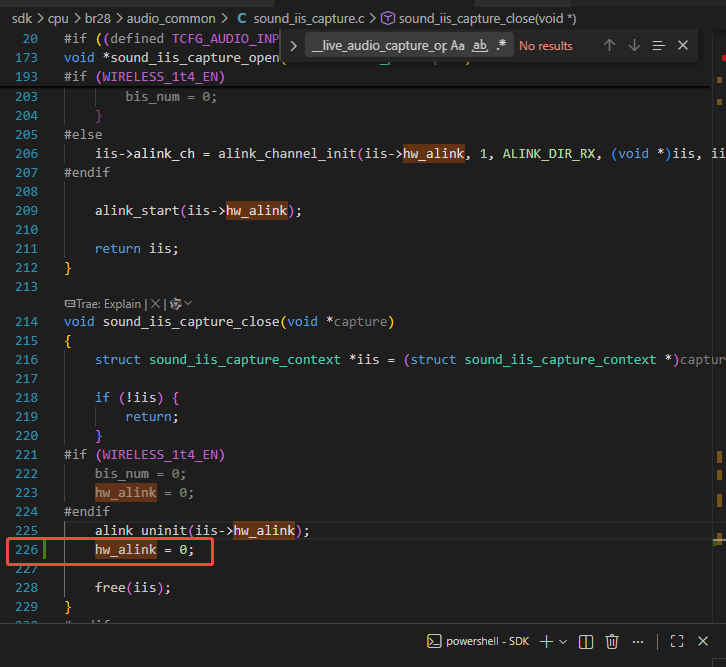Close the find widget
Viewport: 726px width, 667px height.
[682, 45]
